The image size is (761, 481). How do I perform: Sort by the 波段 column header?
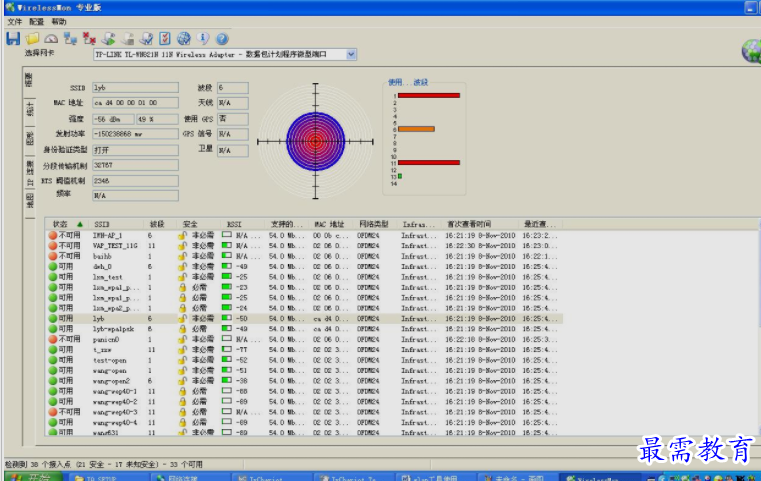click(160, 224)
